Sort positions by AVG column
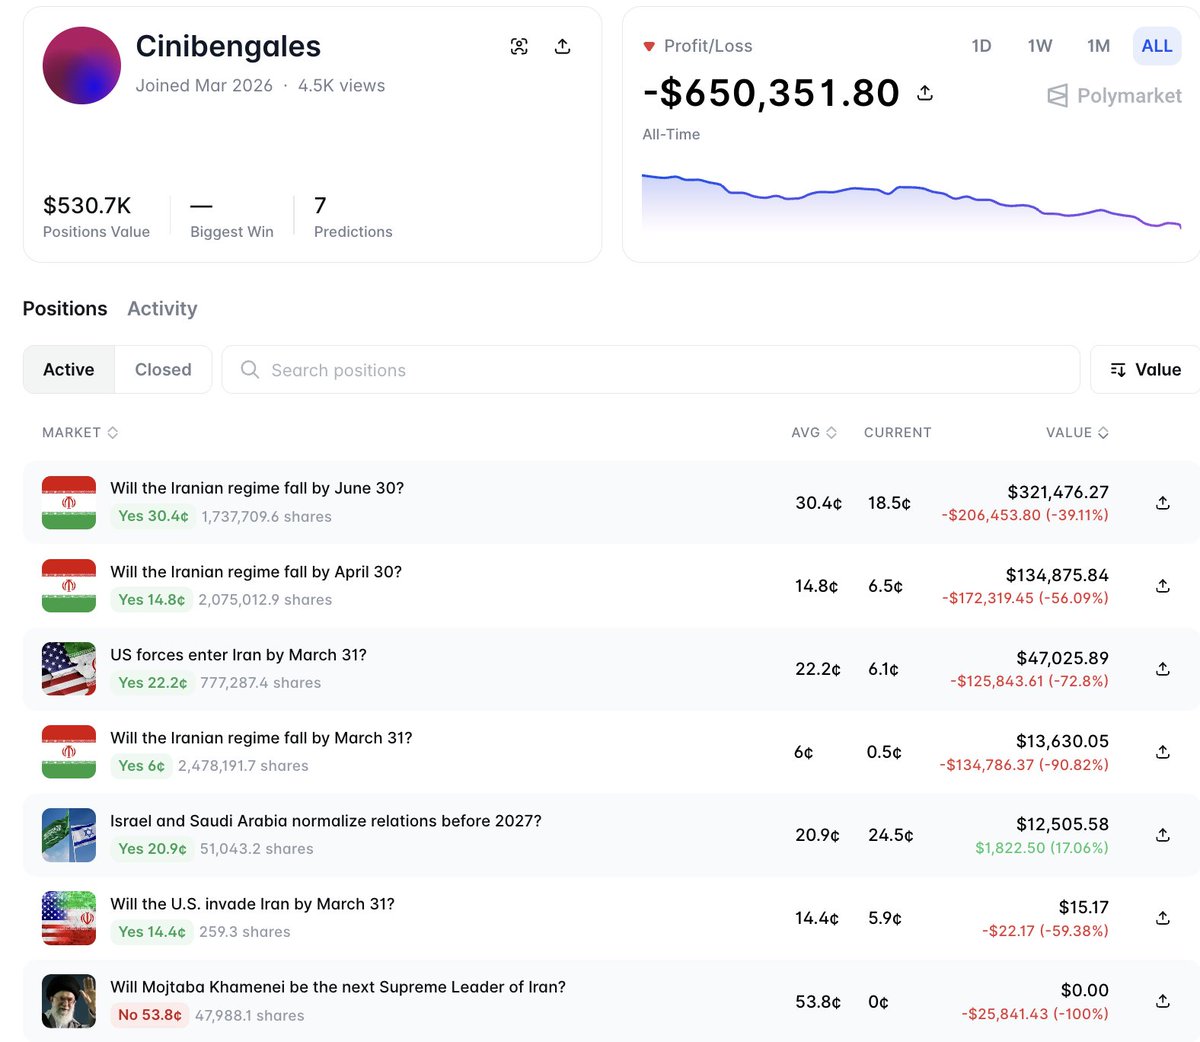The height and width of the screenshot is (1042, 1200). pyautogui.click(x=813, y=433)
